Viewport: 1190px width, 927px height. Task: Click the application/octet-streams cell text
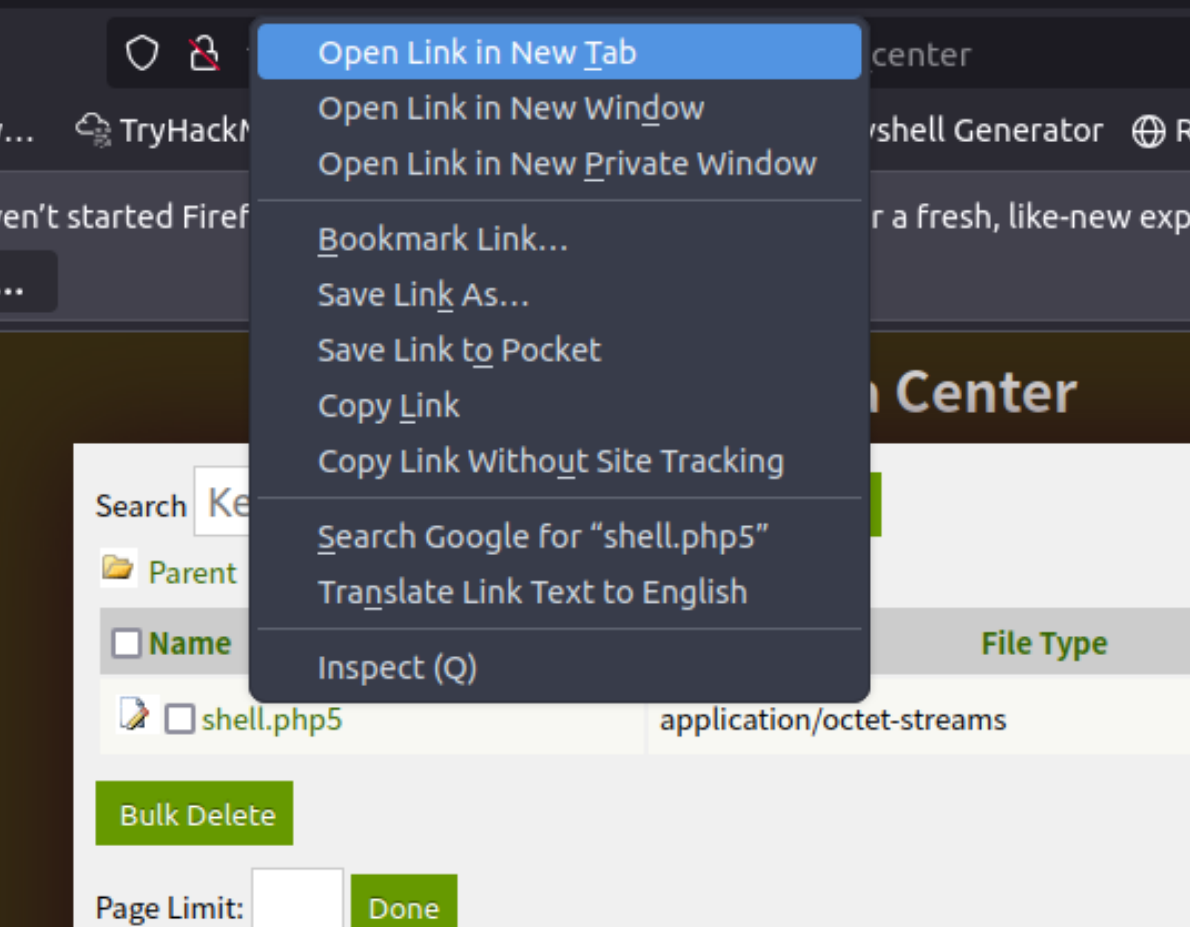(x=833, y=720)
